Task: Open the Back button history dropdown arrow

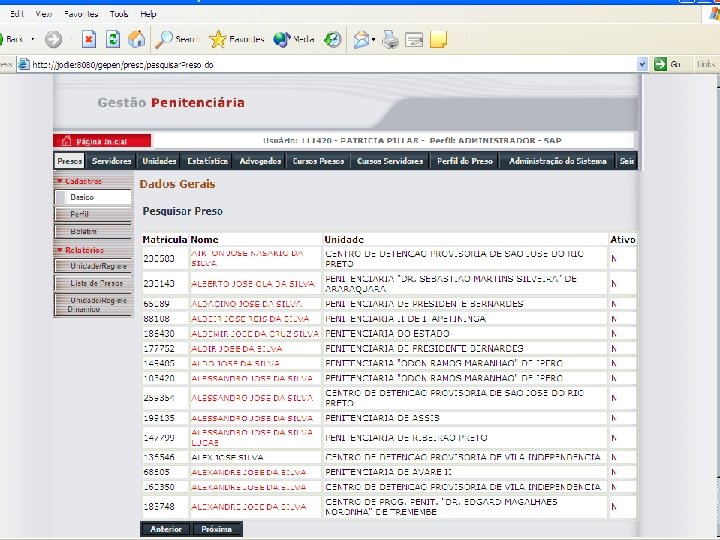Action: point(33,39)
